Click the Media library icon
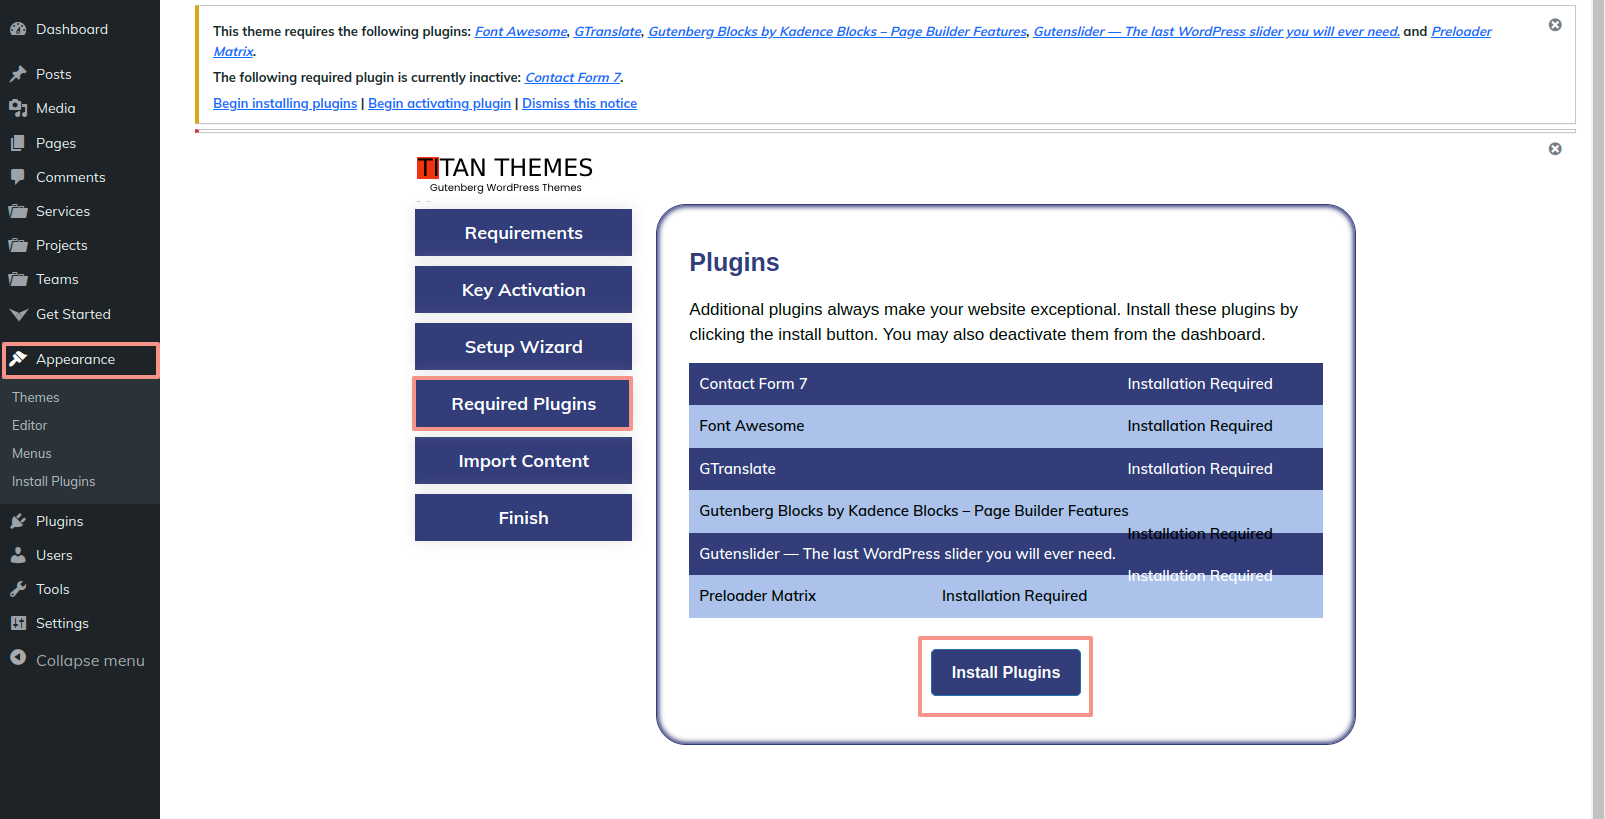Screen dimensions: 1605x819 pyautogui.click(x=18, y=108)
